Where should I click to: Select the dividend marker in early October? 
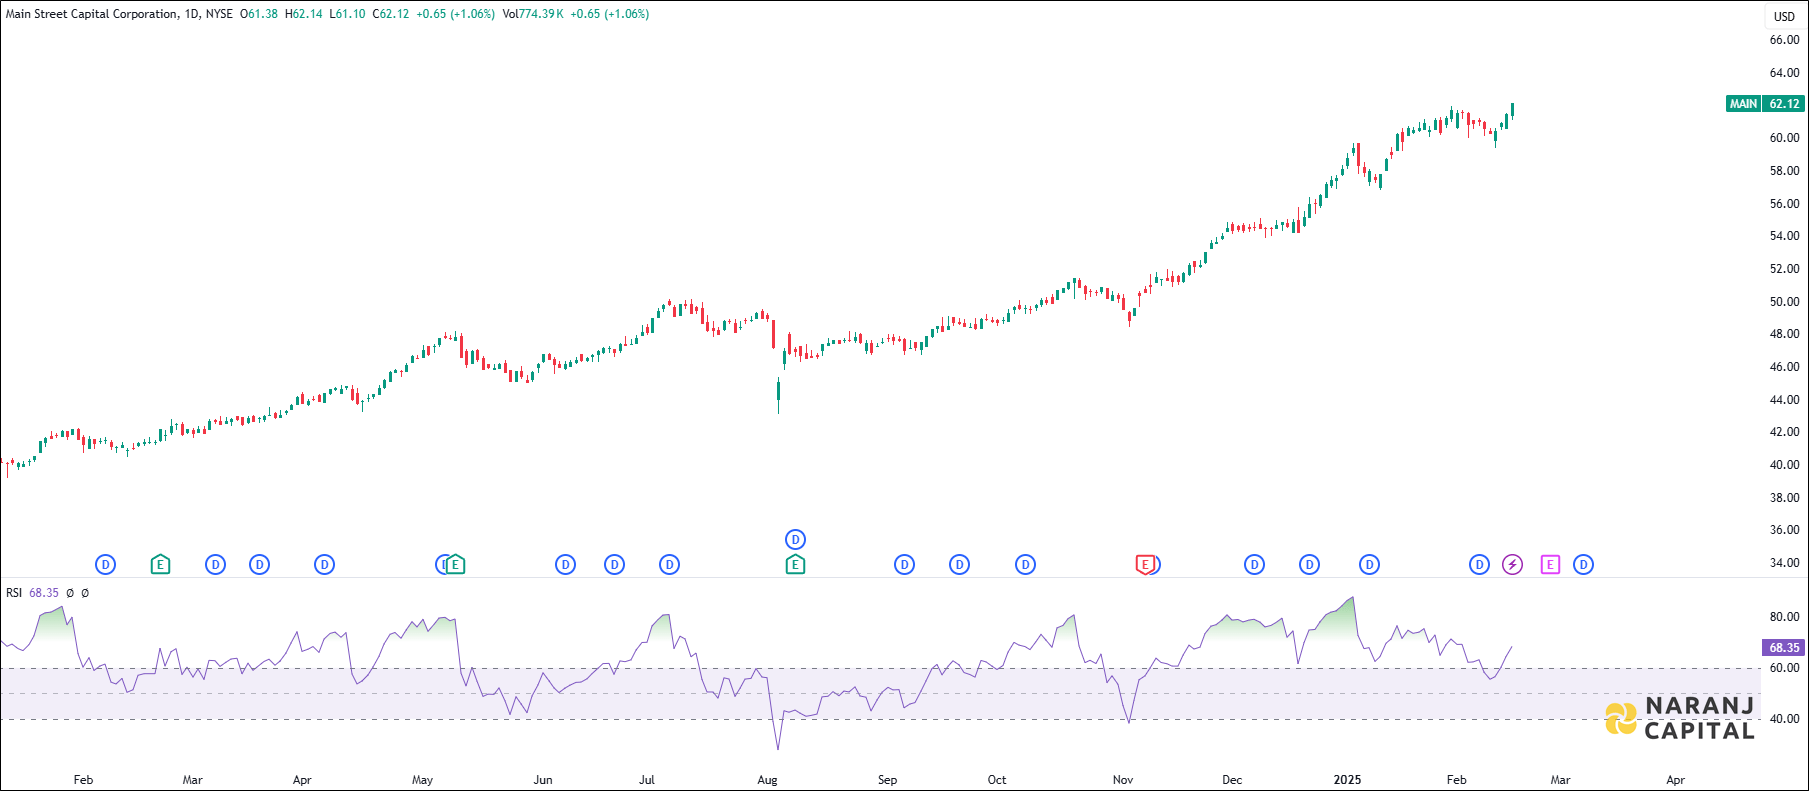pyautogui.click(x=1025, y=565)
